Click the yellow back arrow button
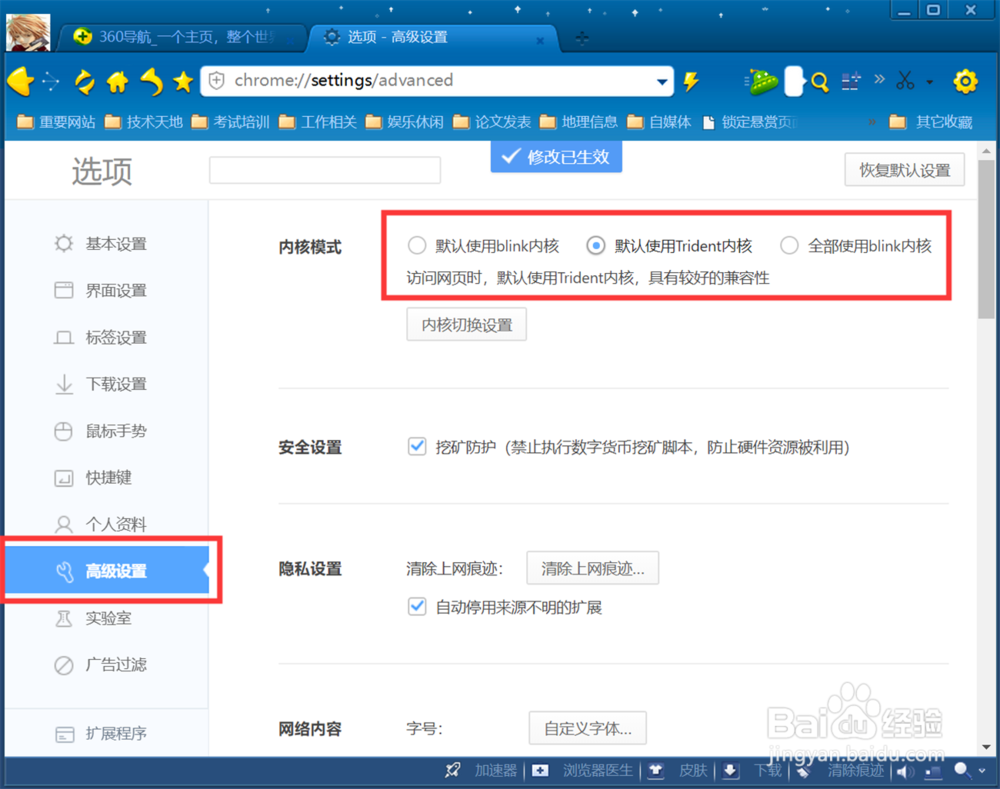The height and width of the screenshot is (789, 1000). point(20,81)
